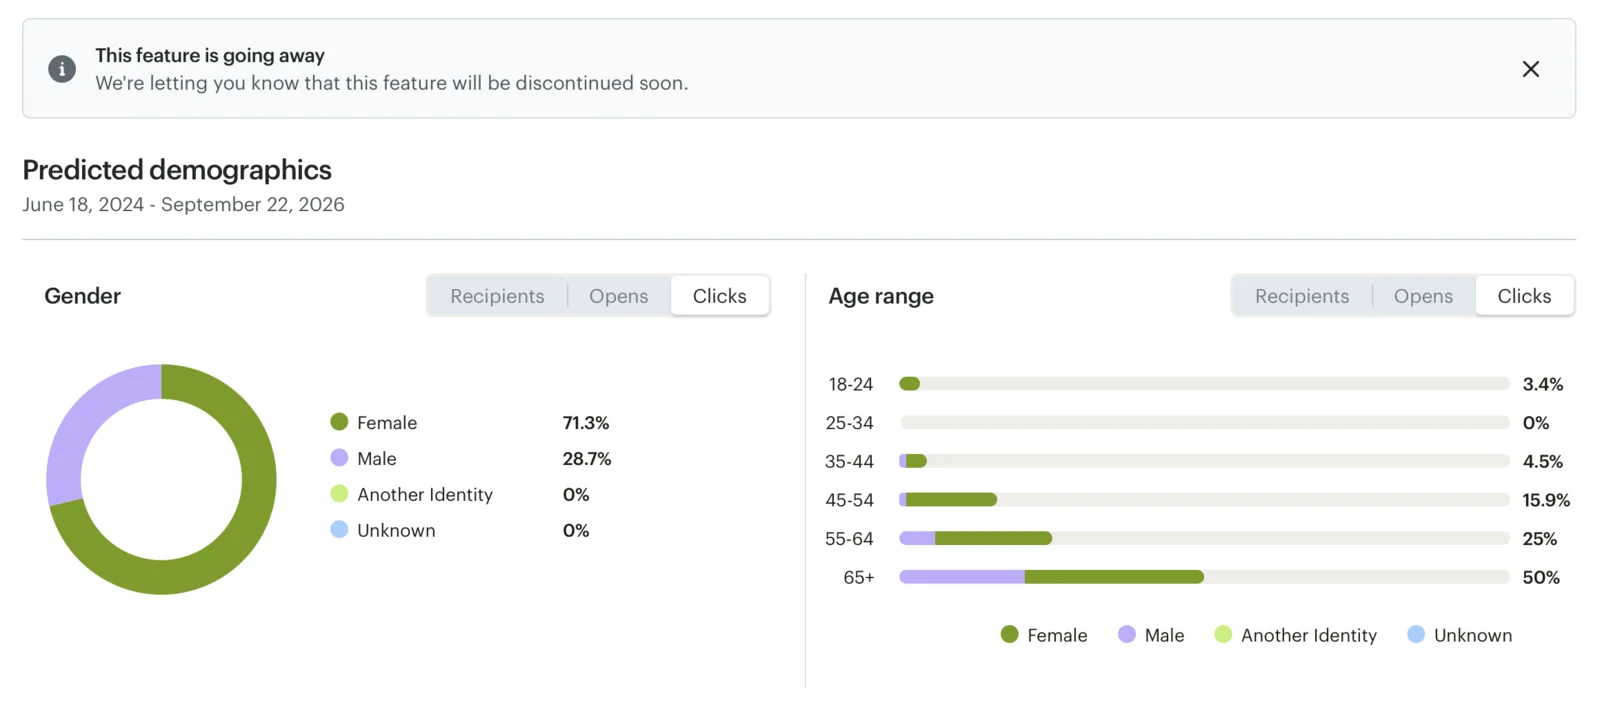Click the Age range panel title
Image resolution: width=1600 pixels, height=712 pixels.
(881, 296)
